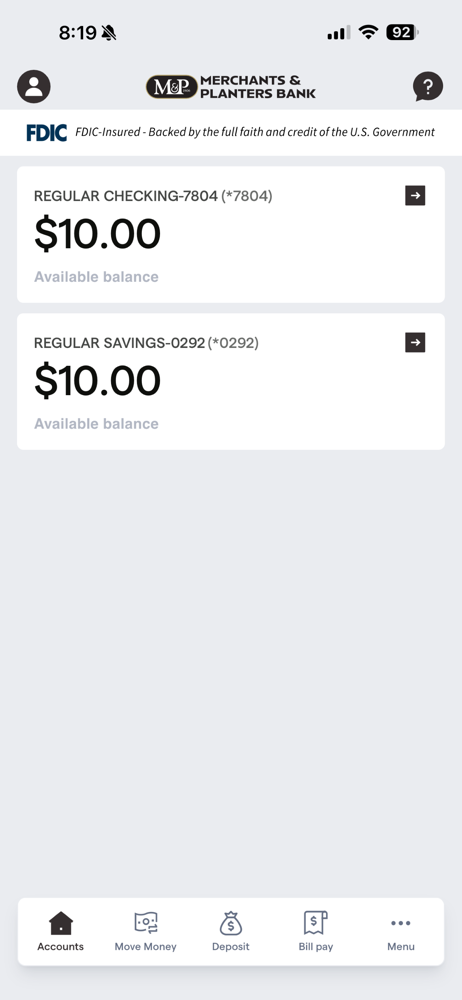462x1000 pixels.
Task: Open the Menu three-dots icon
Action: point(401,923)
